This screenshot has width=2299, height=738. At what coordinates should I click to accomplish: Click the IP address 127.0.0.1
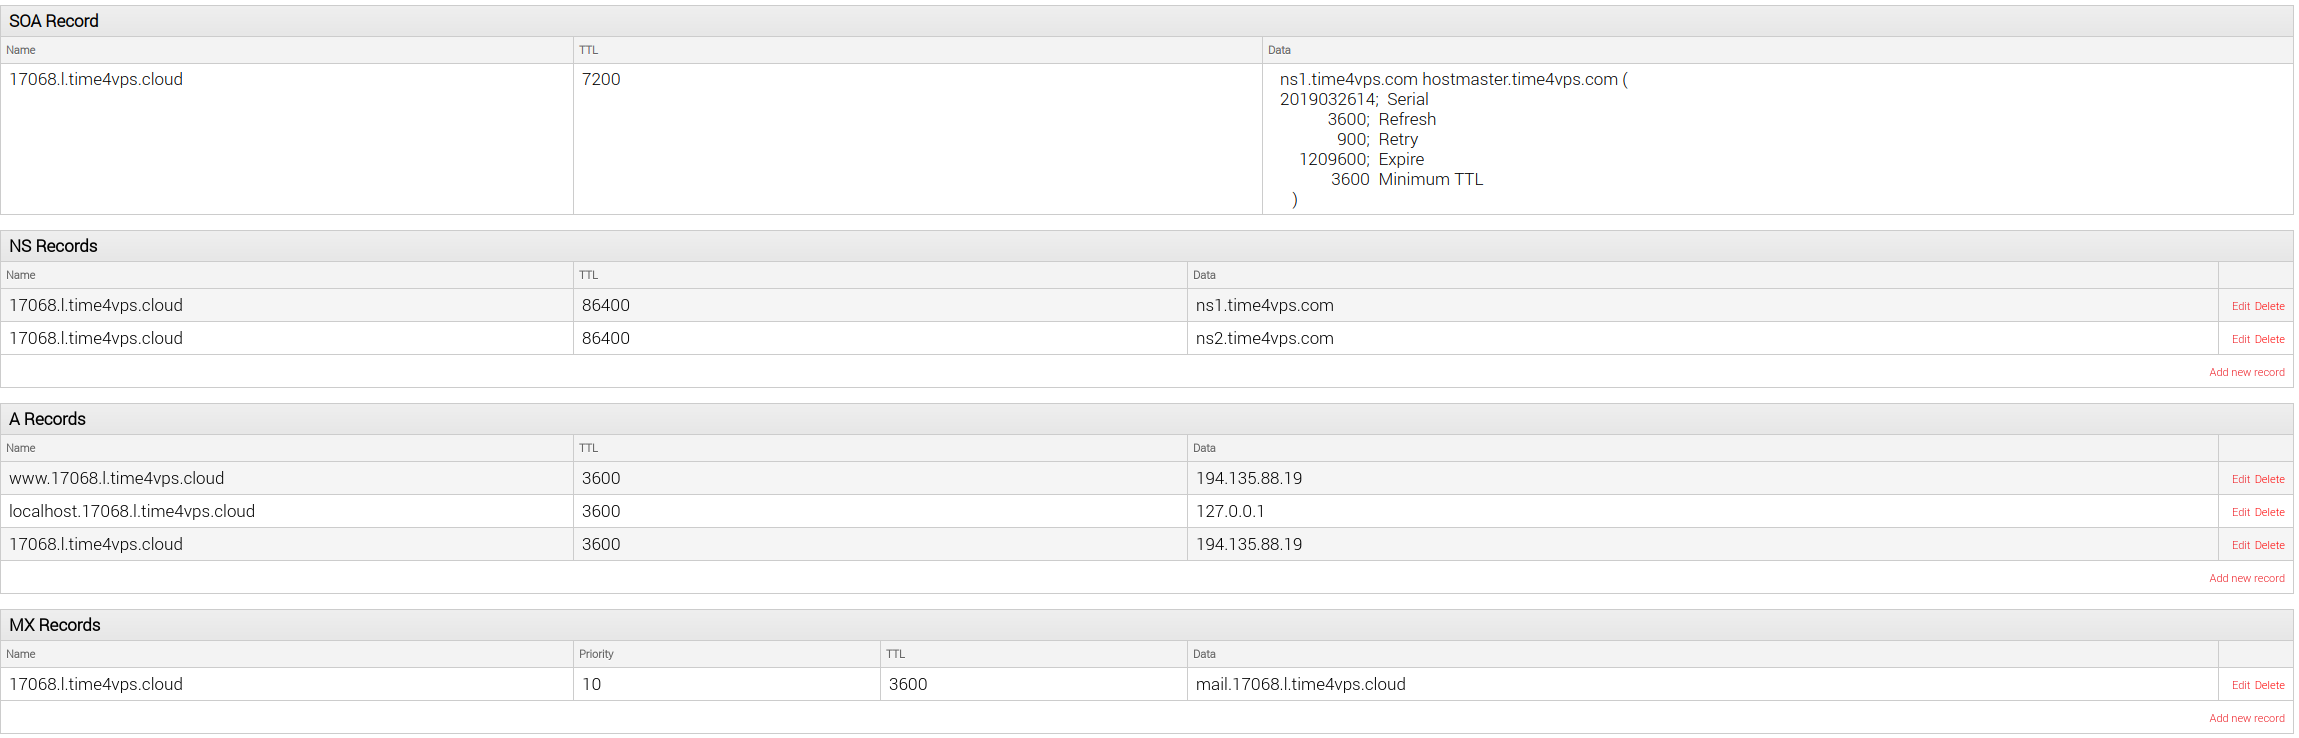pyautogui.click(x=1230, y=511)
